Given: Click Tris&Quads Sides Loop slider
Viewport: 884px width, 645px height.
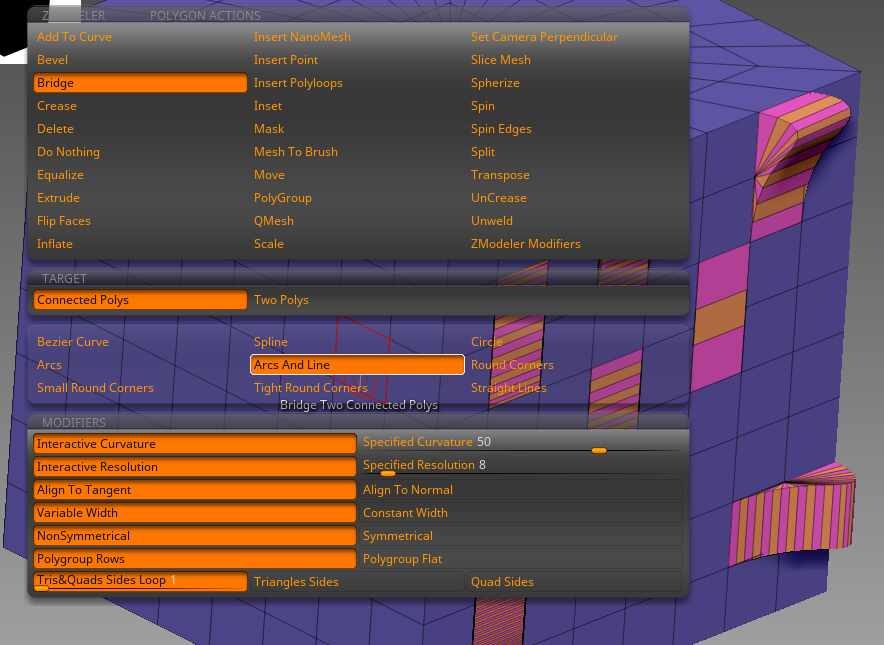Looking at the screenshot, I should 139,582.
